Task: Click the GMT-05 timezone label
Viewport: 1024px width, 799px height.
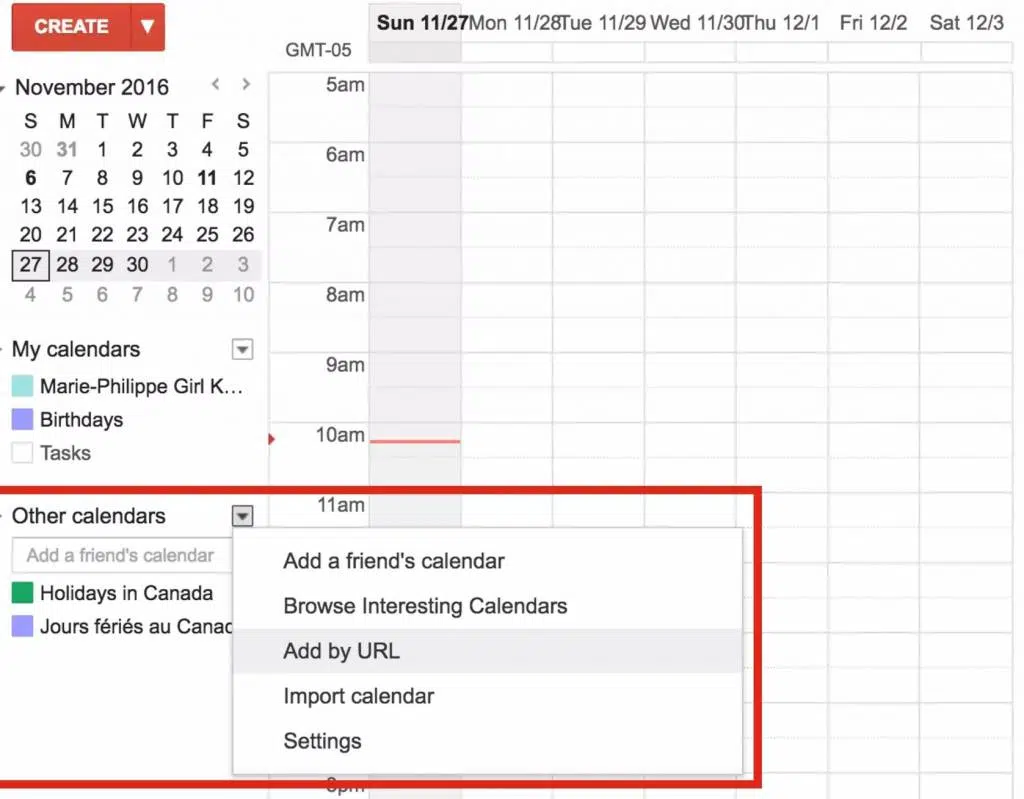Action: [318, 50]
